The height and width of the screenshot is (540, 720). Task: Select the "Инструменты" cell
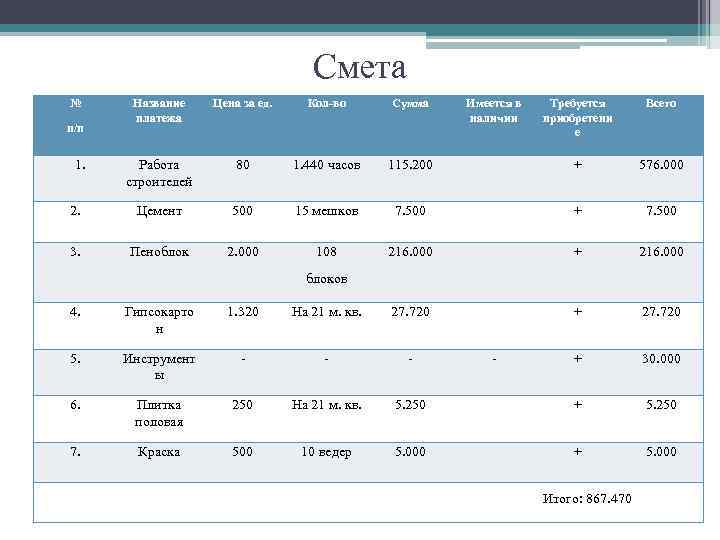coord(159,367)
